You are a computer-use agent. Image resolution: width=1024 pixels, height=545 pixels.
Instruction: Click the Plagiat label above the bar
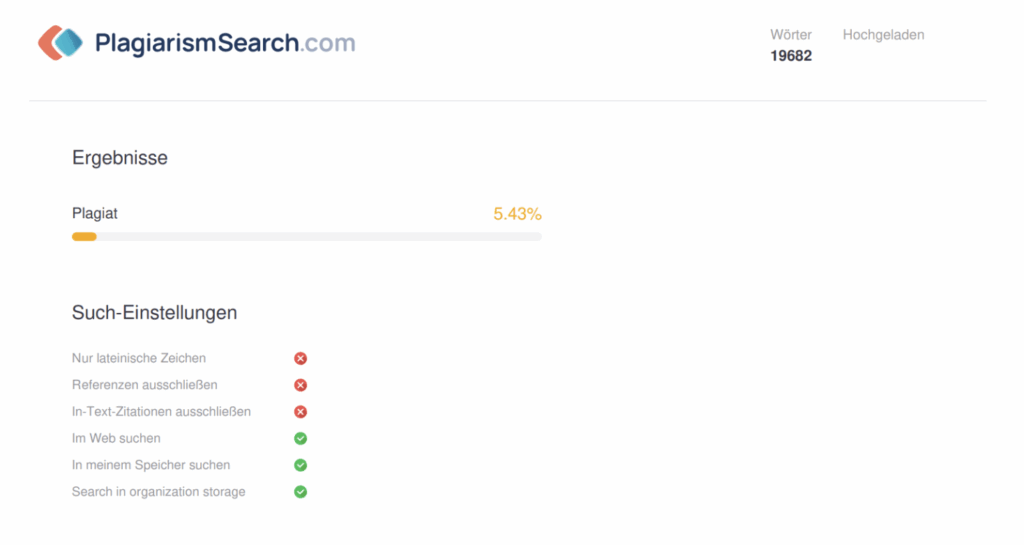pyautogui.click(x=95, y=213)
